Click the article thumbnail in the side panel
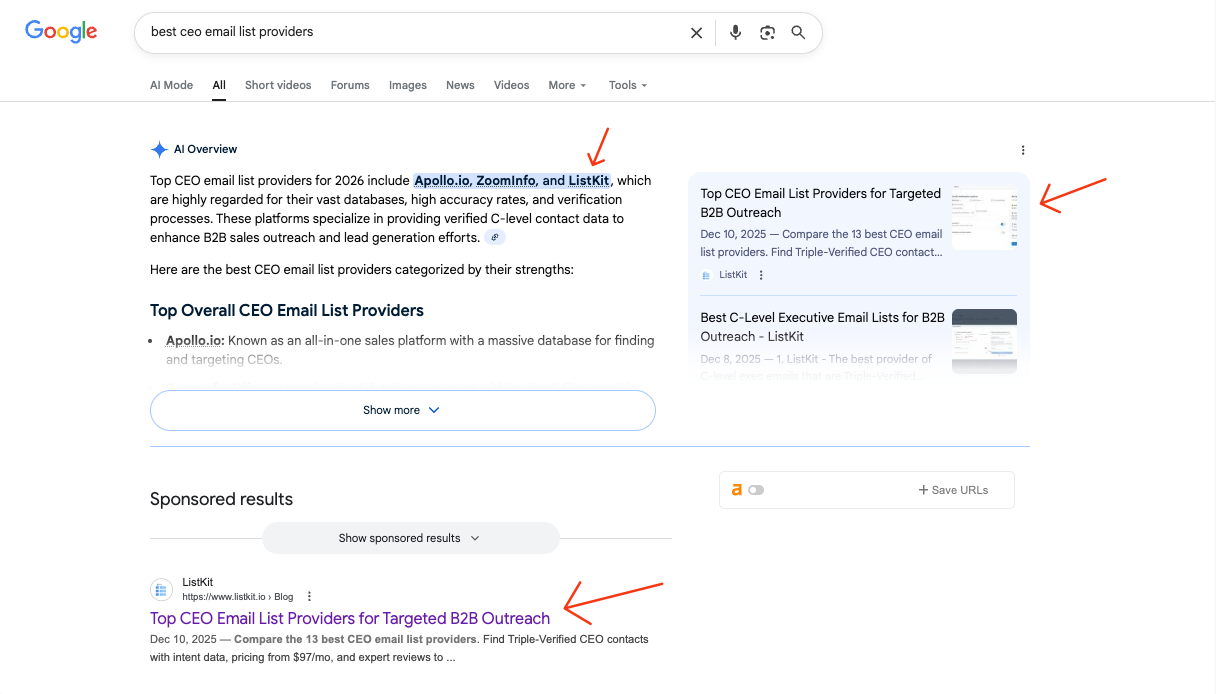This screenshot has height=694, width=1216. pos(984,214)
